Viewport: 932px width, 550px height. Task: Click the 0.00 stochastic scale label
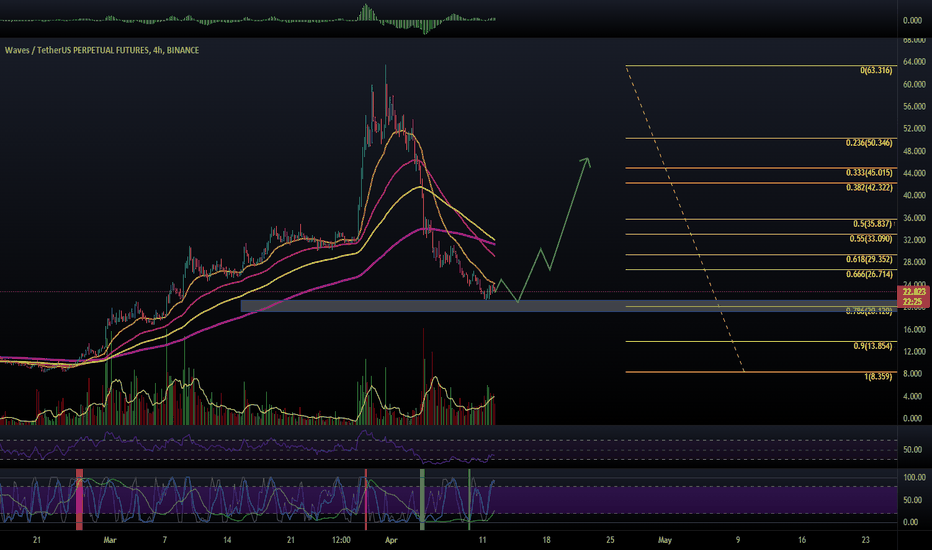[x=910, y=522]
